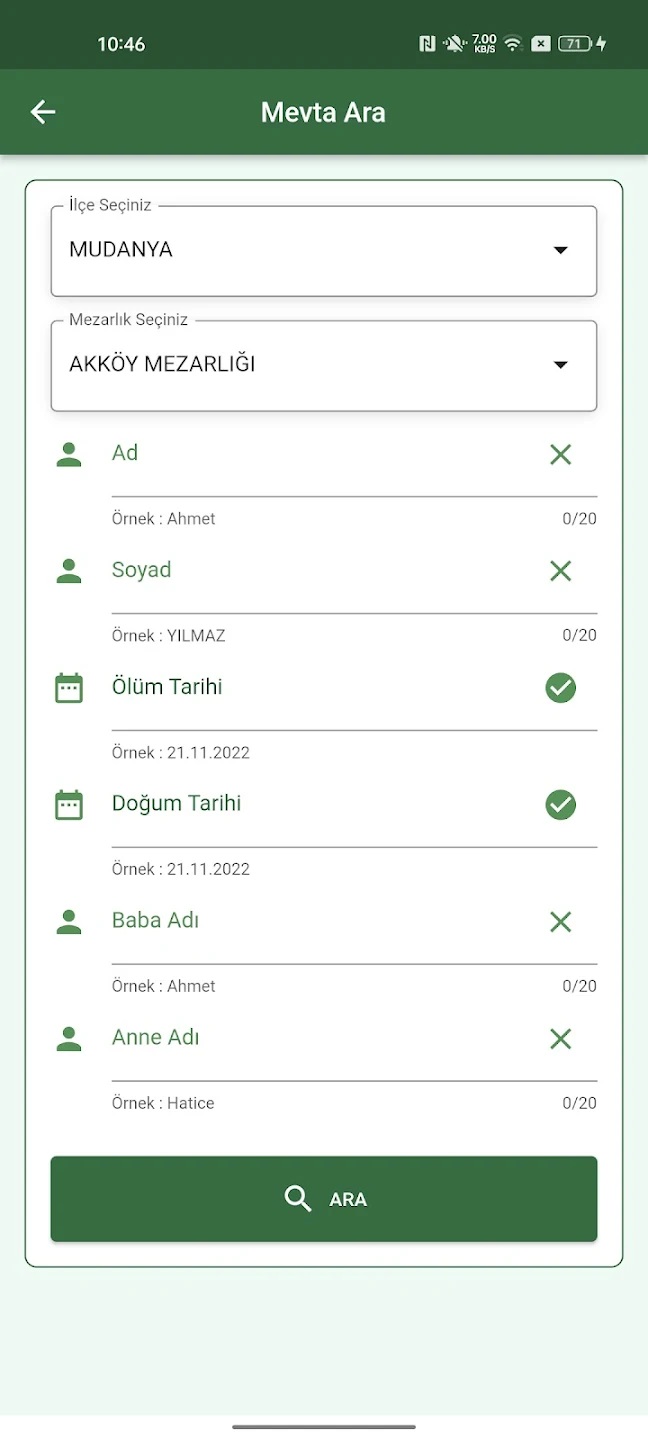Clear the Anne Adı field with its X icon
The image size is (648, 1440).
[x=560, y=1039]
